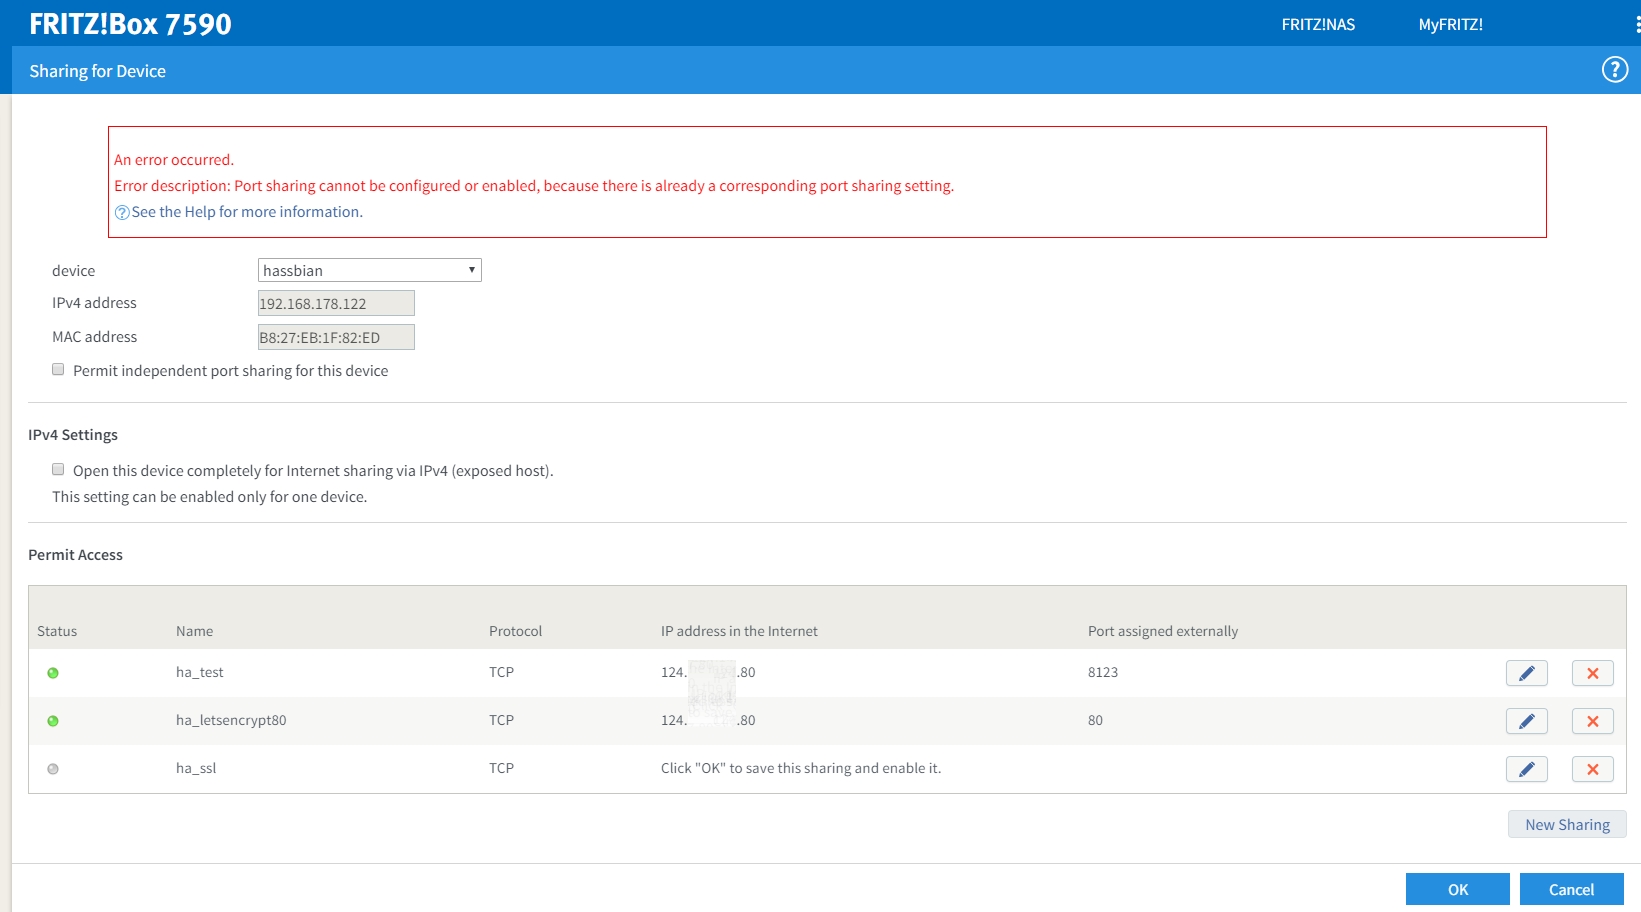Enable exposed host for IPv4 sharing
This screenshot has width=1641, height=912.
tap(58, 468)
